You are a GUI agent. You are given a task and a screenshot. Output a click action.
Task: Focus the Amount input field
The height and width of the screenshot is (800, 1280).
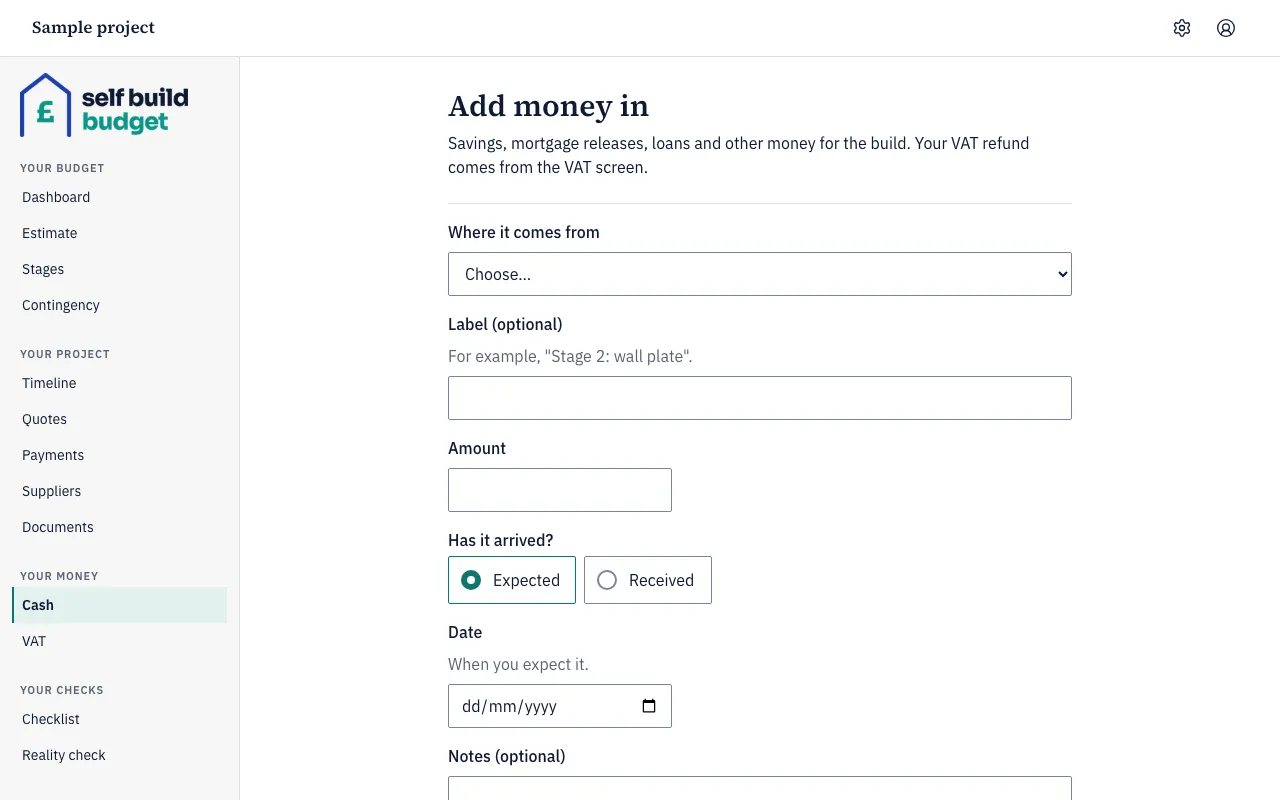pos(560,490)
